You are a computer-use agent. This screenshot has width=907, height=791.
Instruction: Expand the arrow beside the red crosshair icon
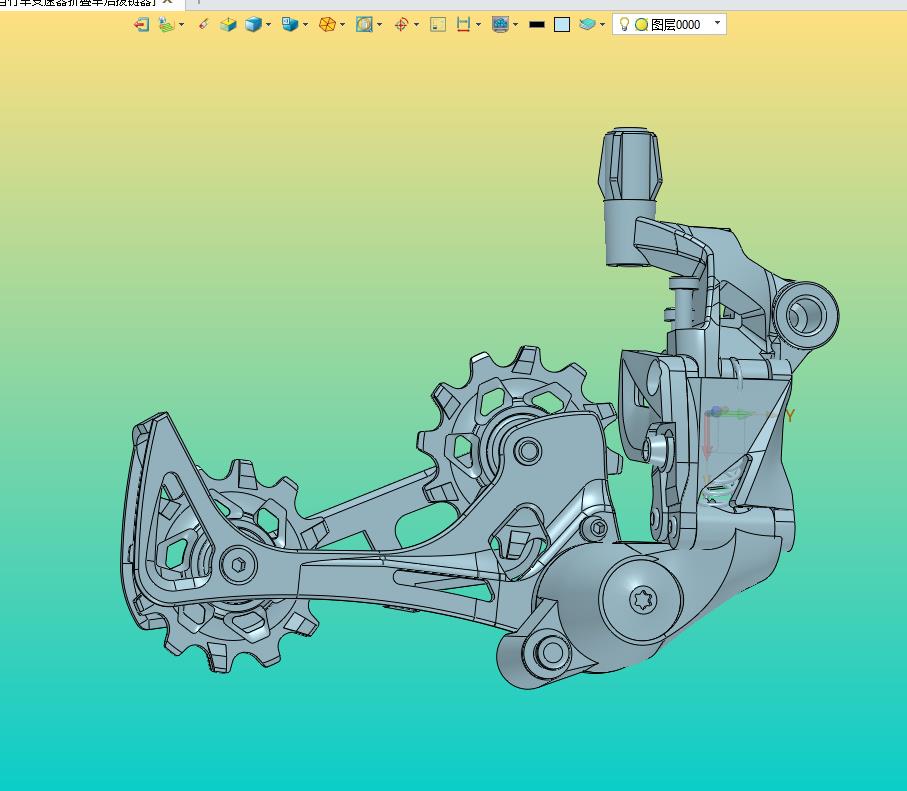point(416,25)
